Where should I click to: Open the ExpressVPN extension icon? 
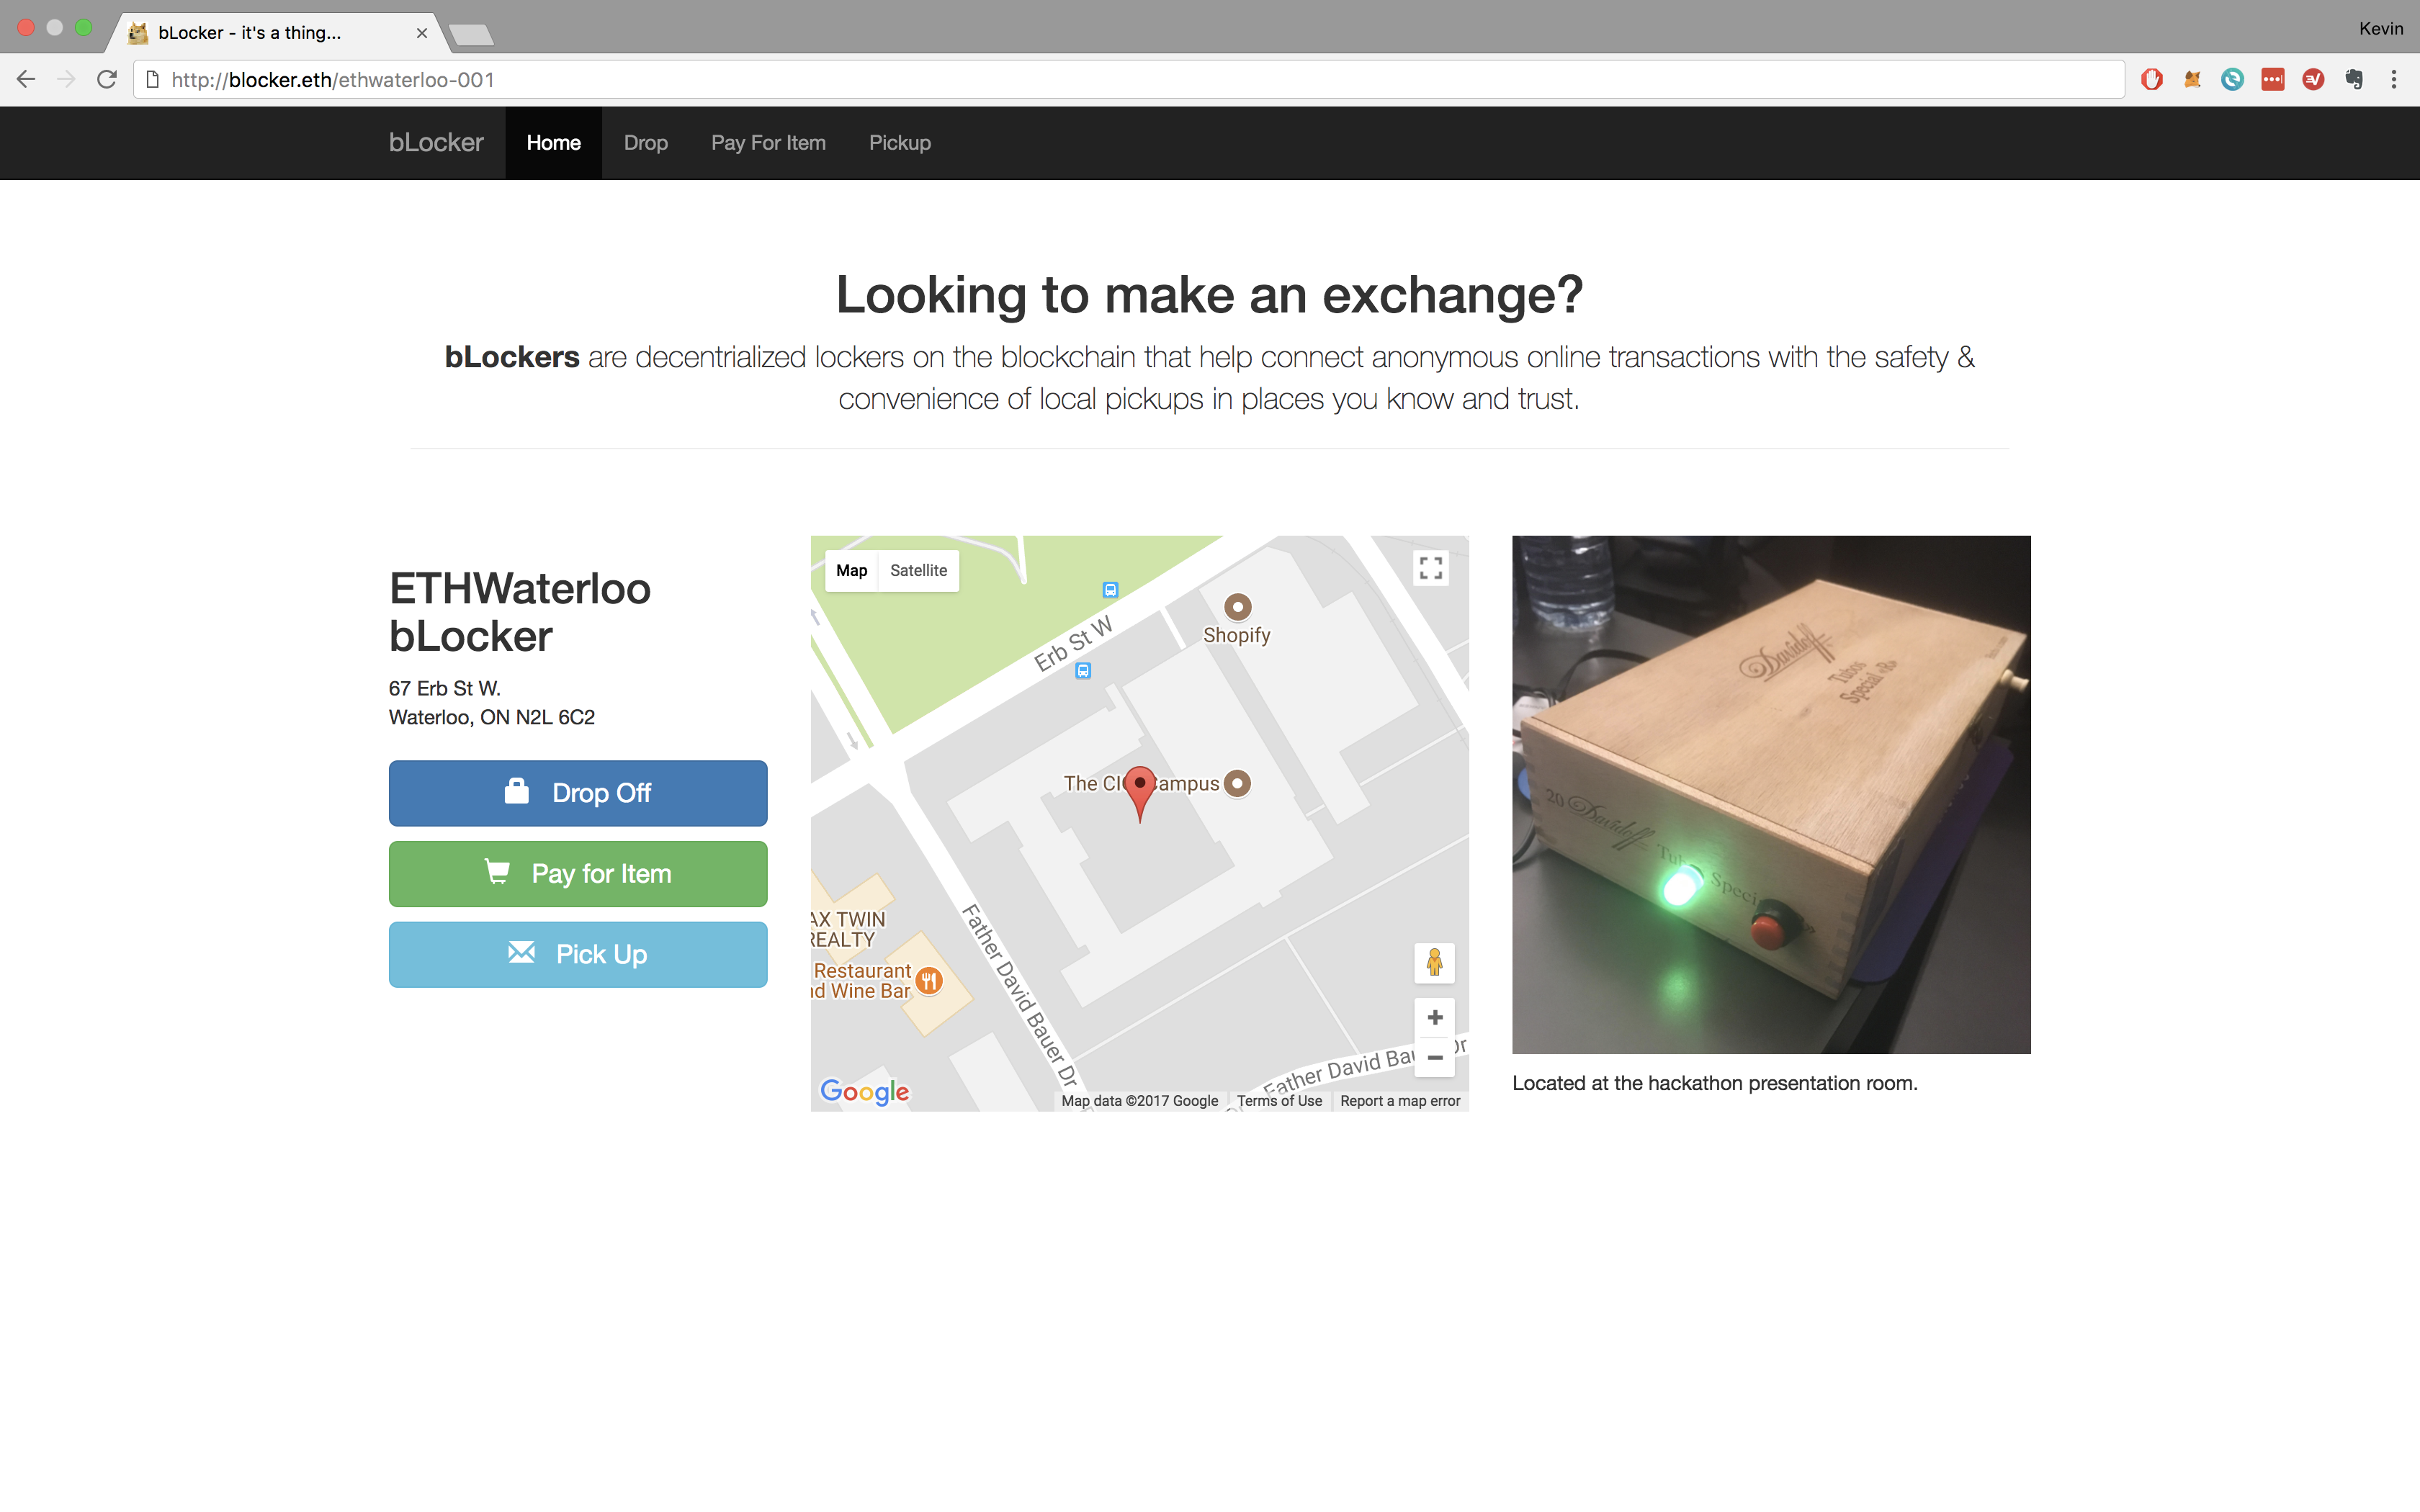point(2313,80)
